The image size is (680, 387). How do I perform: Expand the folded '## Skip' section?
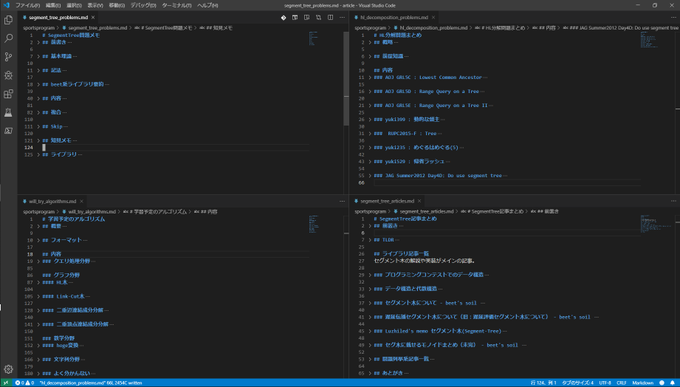[39, 127]
